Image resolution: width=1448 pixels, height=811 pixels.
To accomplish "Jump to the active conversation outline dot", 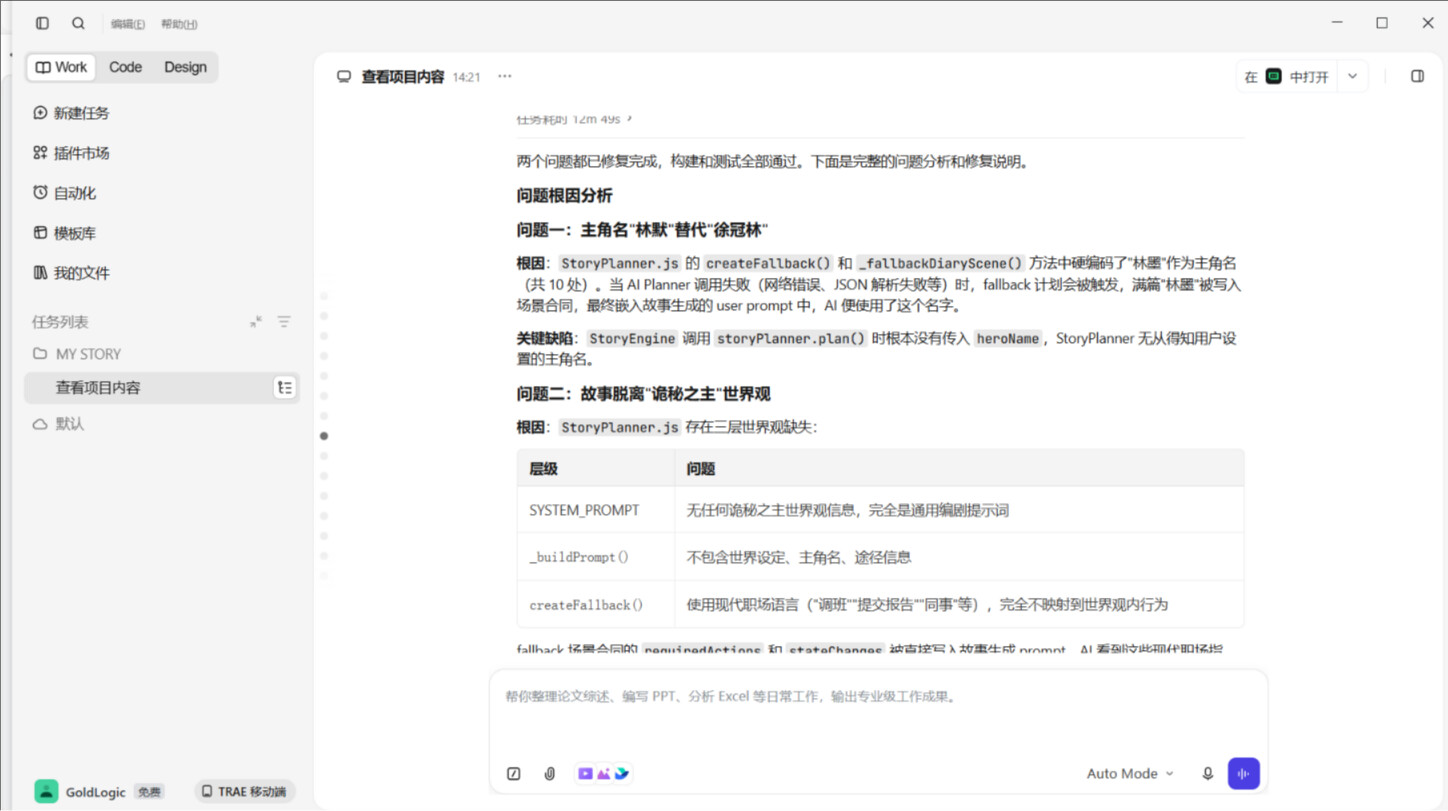I will (324, 436).
